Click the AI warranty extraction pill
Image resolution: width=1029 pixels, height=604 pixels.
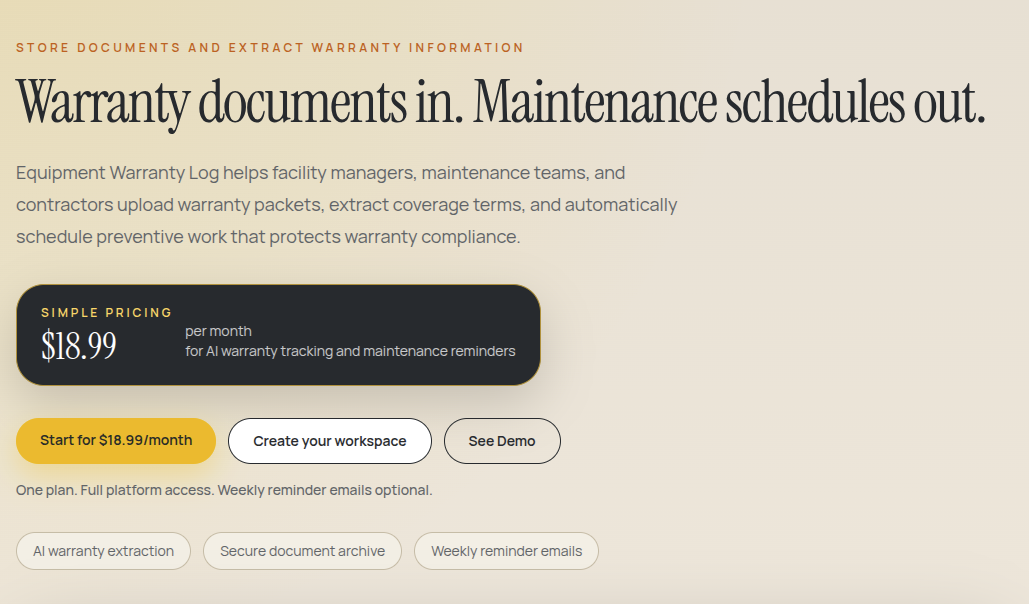tap(103, 550)
